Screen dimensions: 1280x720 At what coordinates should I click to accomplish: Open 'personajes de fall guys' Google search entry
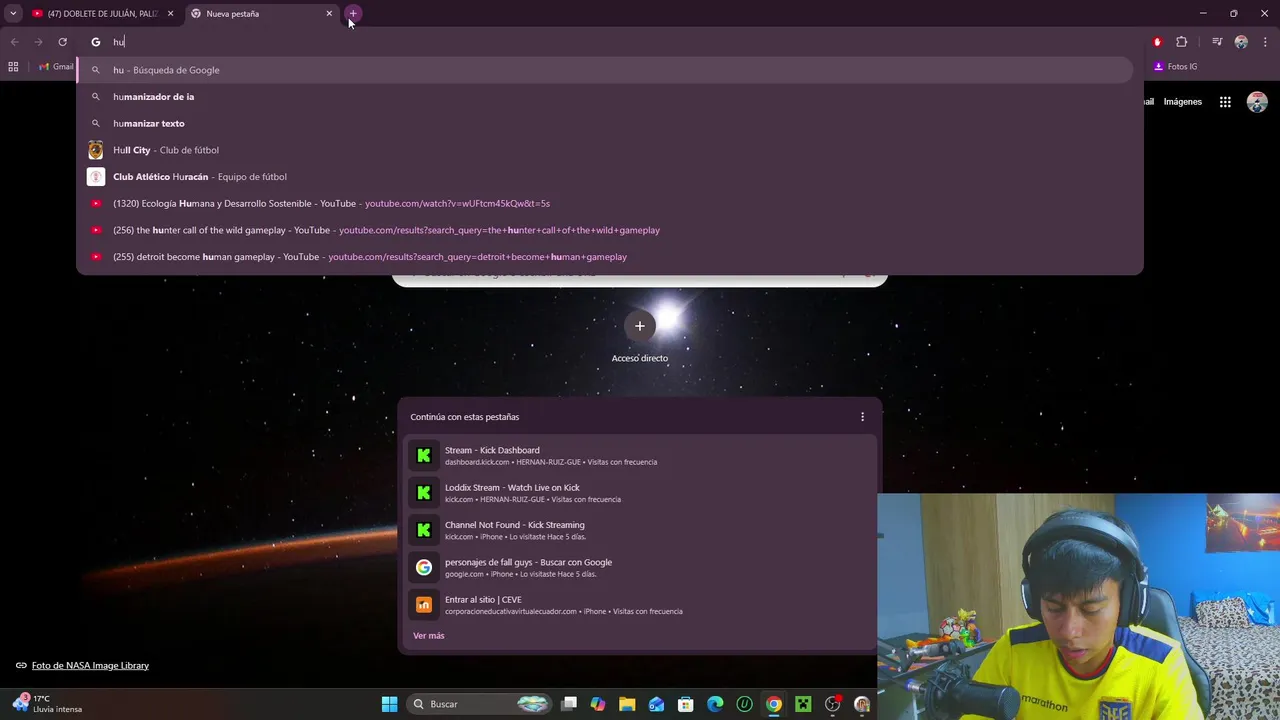click(x=640, y=567)
